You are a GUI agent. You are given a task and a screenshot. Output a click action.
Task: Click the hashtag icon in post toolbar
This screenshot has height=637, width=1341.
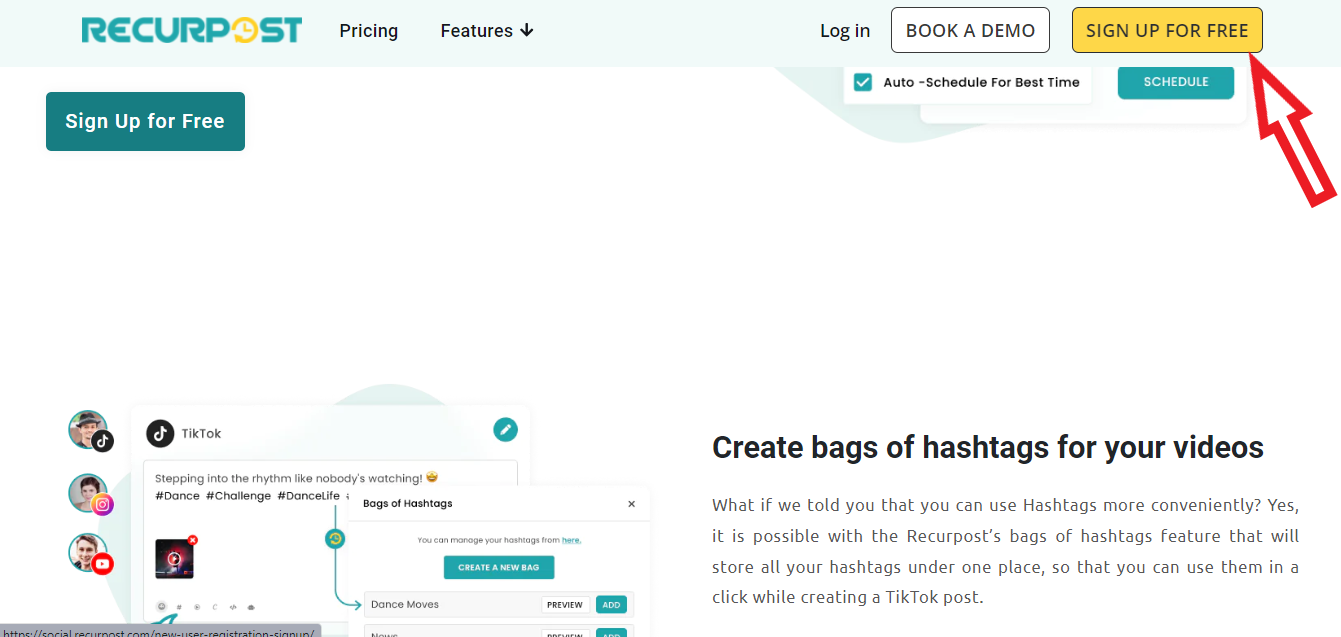tap(179, 607)
